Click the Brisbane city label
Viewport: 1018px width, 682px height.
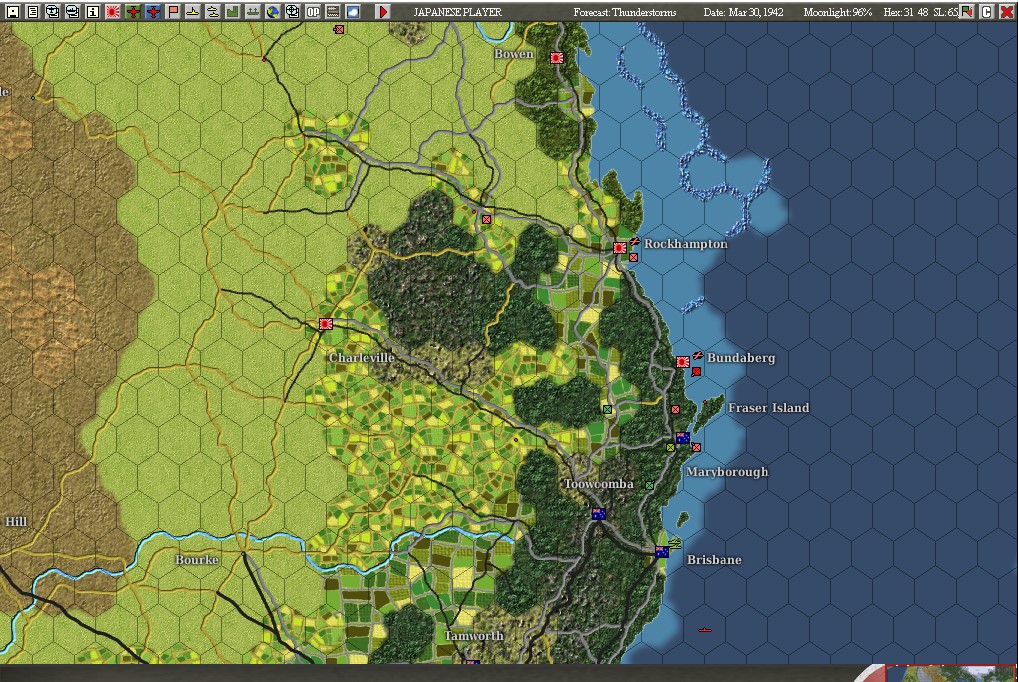click(714, 560)
